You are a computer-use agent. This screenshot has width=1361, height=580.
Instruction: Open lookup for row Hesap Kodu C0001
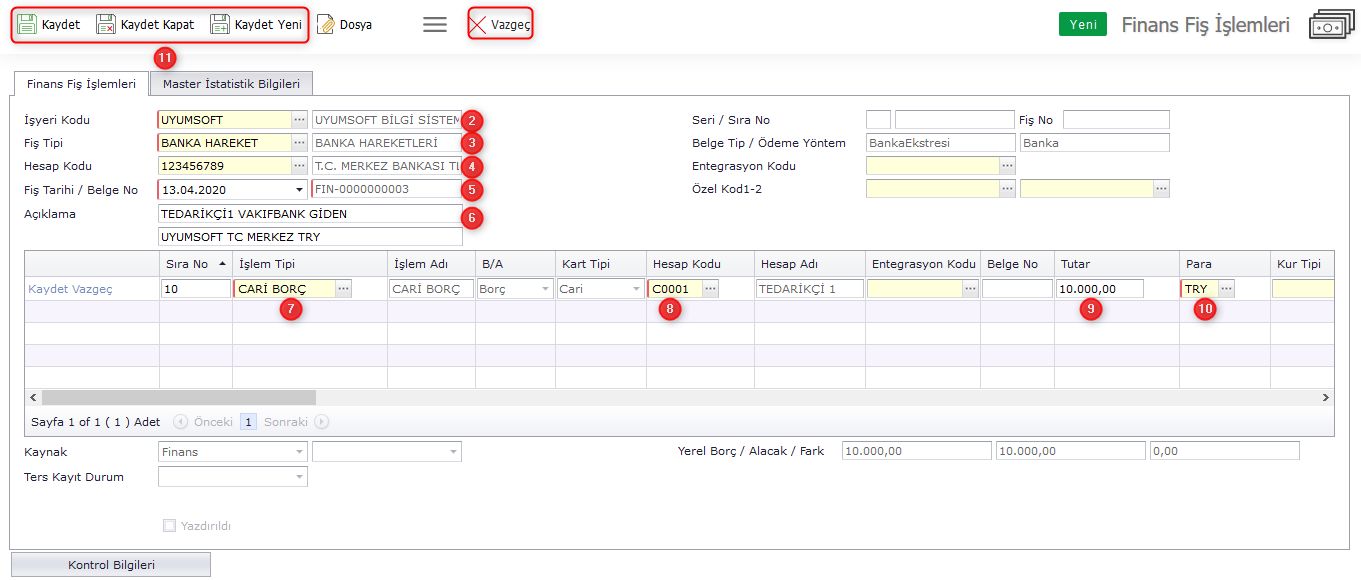[710, 288]
